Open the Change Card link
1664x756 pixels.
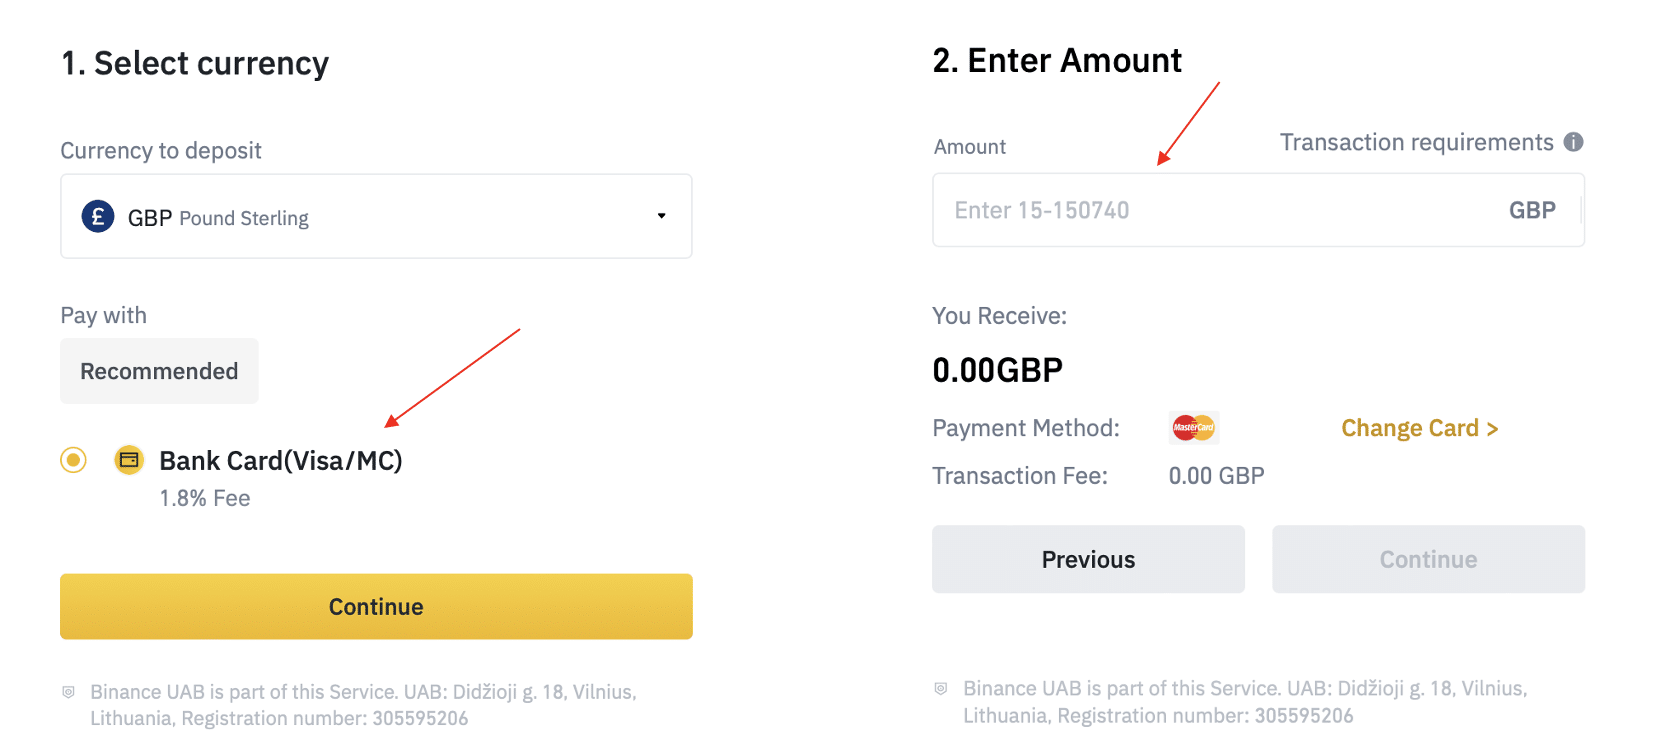pyautogui.click(x=1419, y=428)
